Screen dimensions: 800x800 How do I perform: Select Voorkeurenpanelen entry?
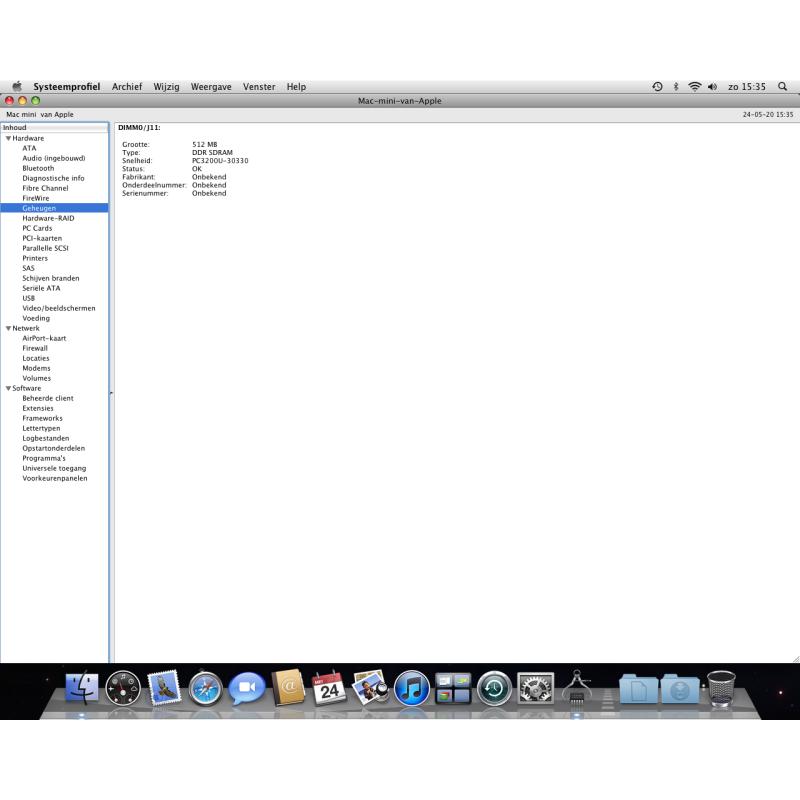click(x=55, y=478)
